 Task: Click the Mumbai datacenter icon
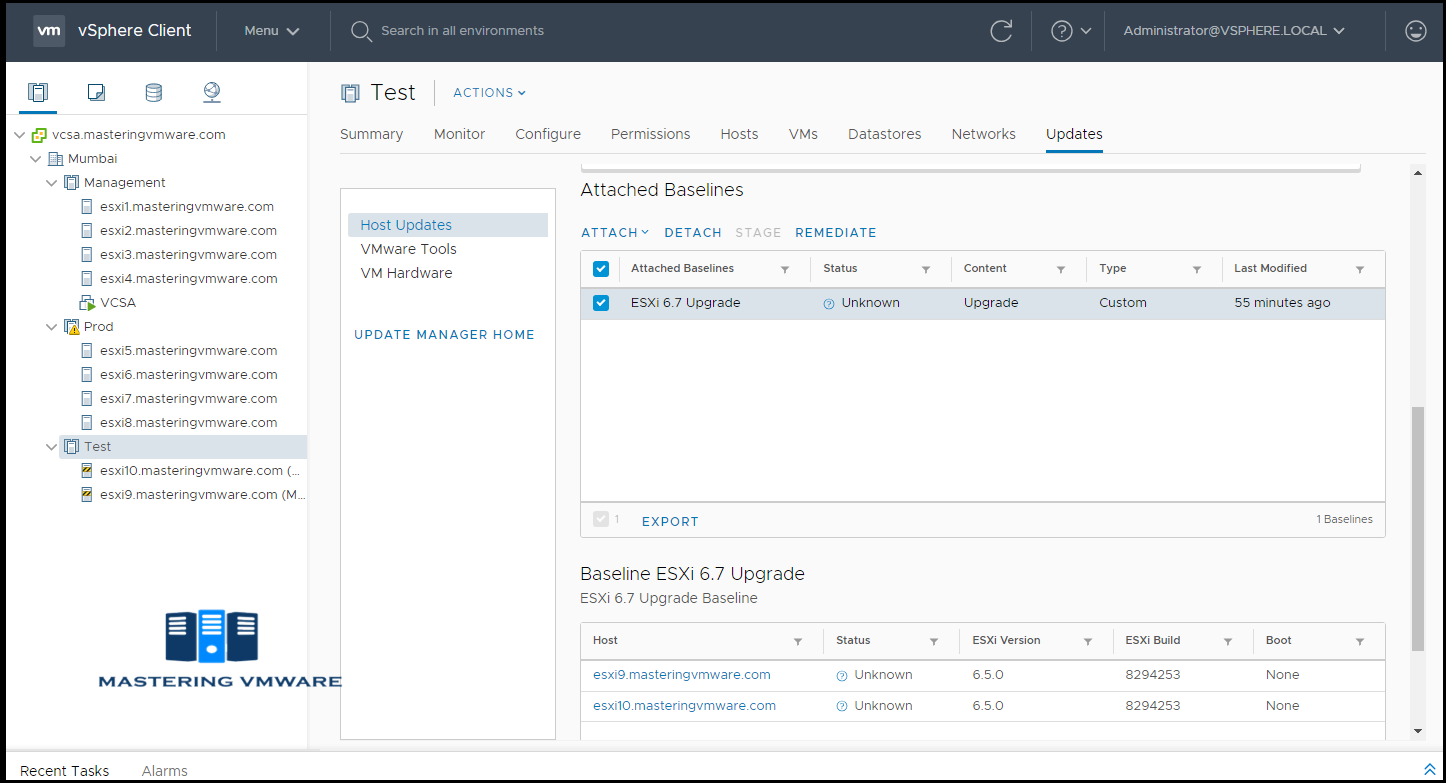pyautogui.click(x=55, y=159)
